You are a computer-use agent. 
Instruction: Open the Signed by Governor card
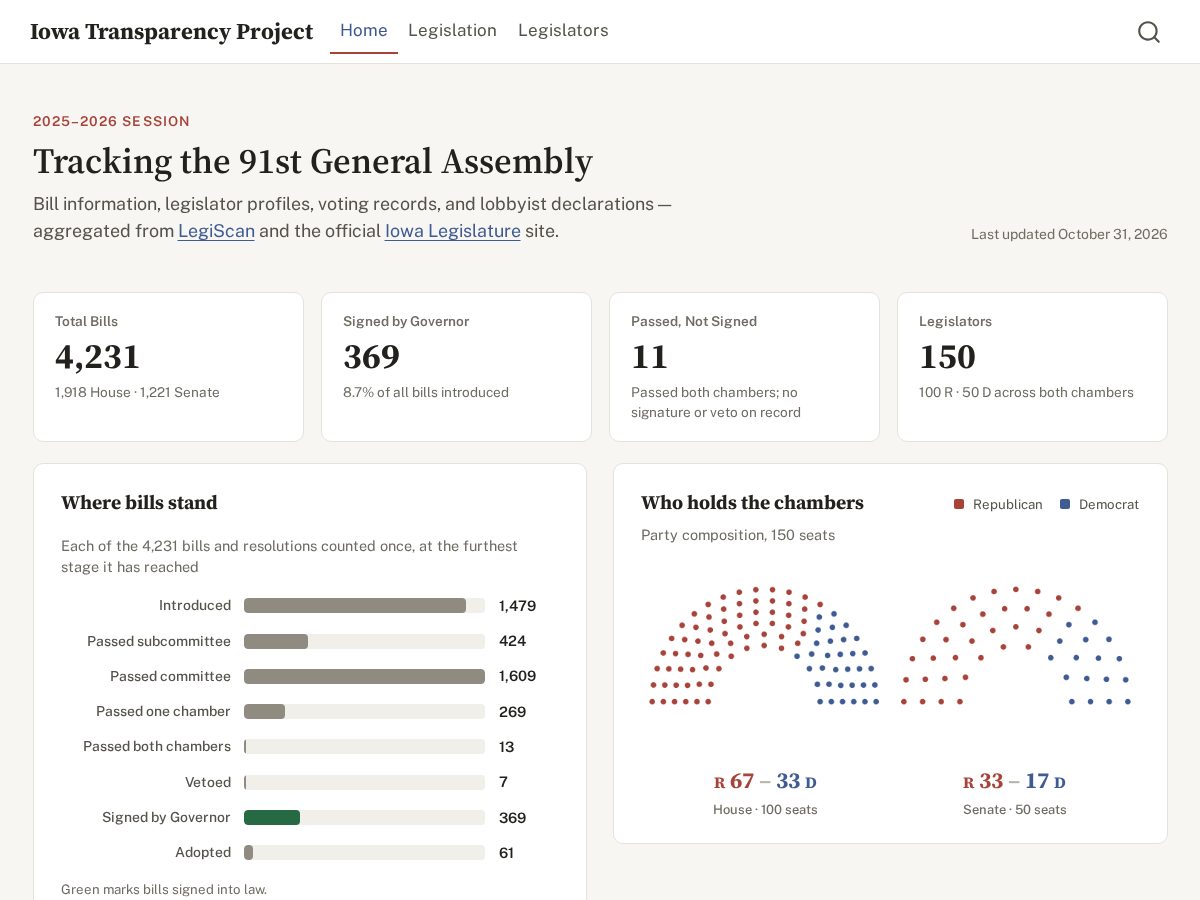tap(456, 367)
